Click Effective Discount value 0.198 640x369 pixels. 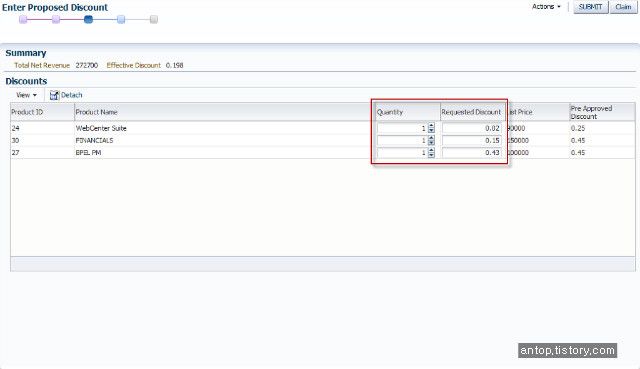(175, 65)
